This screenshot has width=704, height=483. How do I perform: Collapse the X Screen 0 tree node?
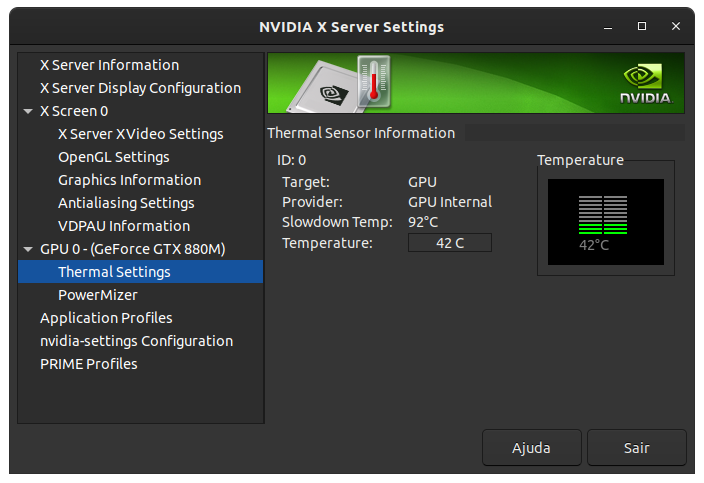(28, 111)
